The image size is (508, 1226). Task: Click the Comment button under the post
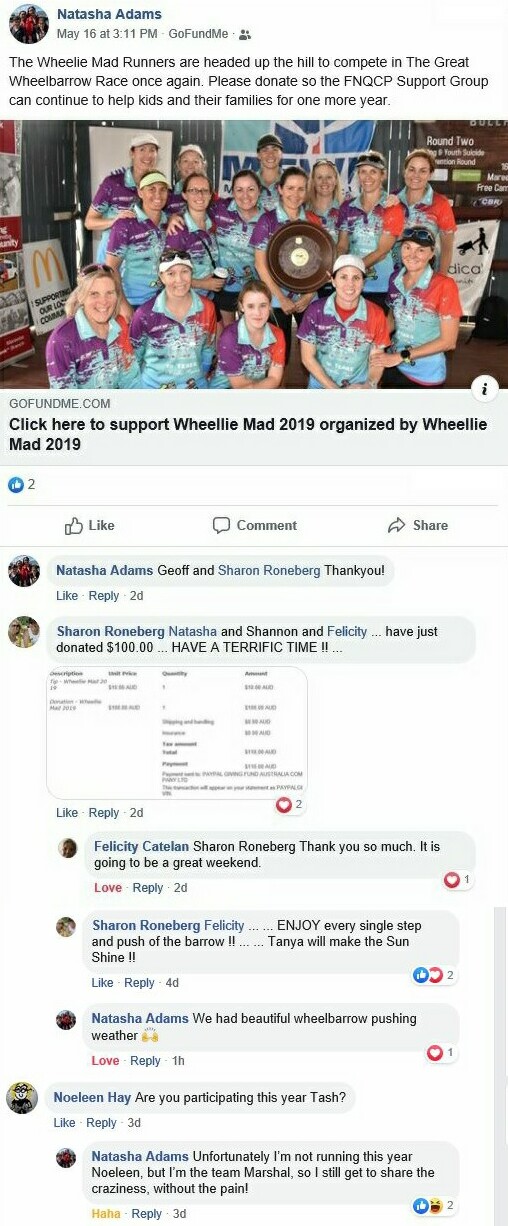click(255, 525)
